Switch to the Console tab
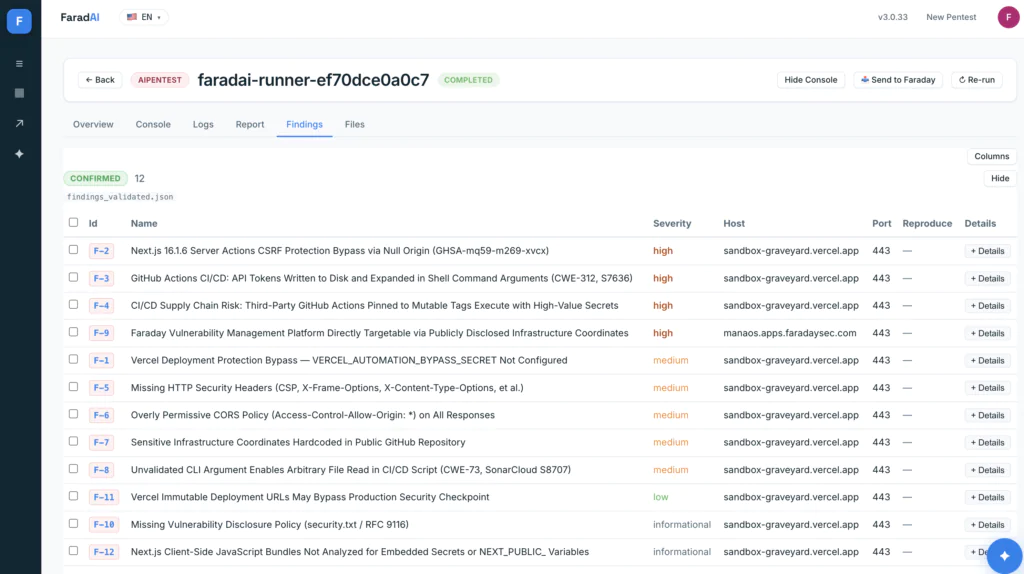 (x=153, y=124)
